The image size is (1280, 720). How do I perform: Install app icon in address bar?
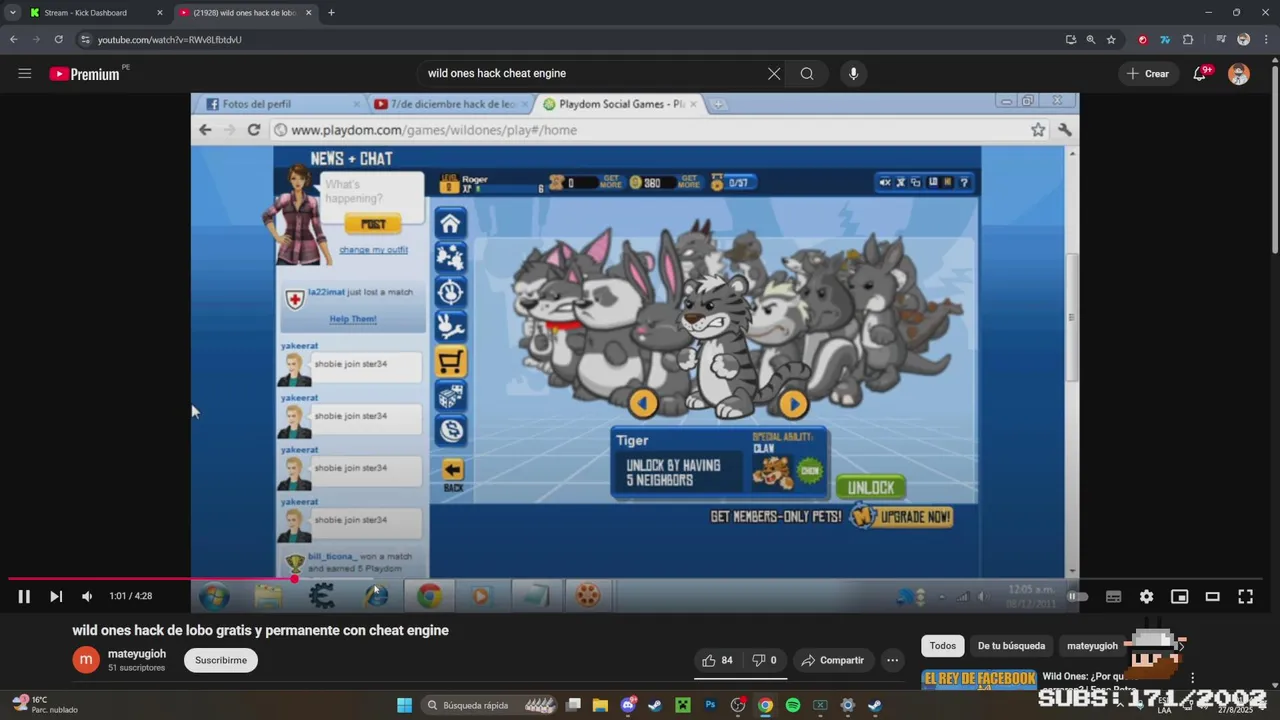[1071, 40]
